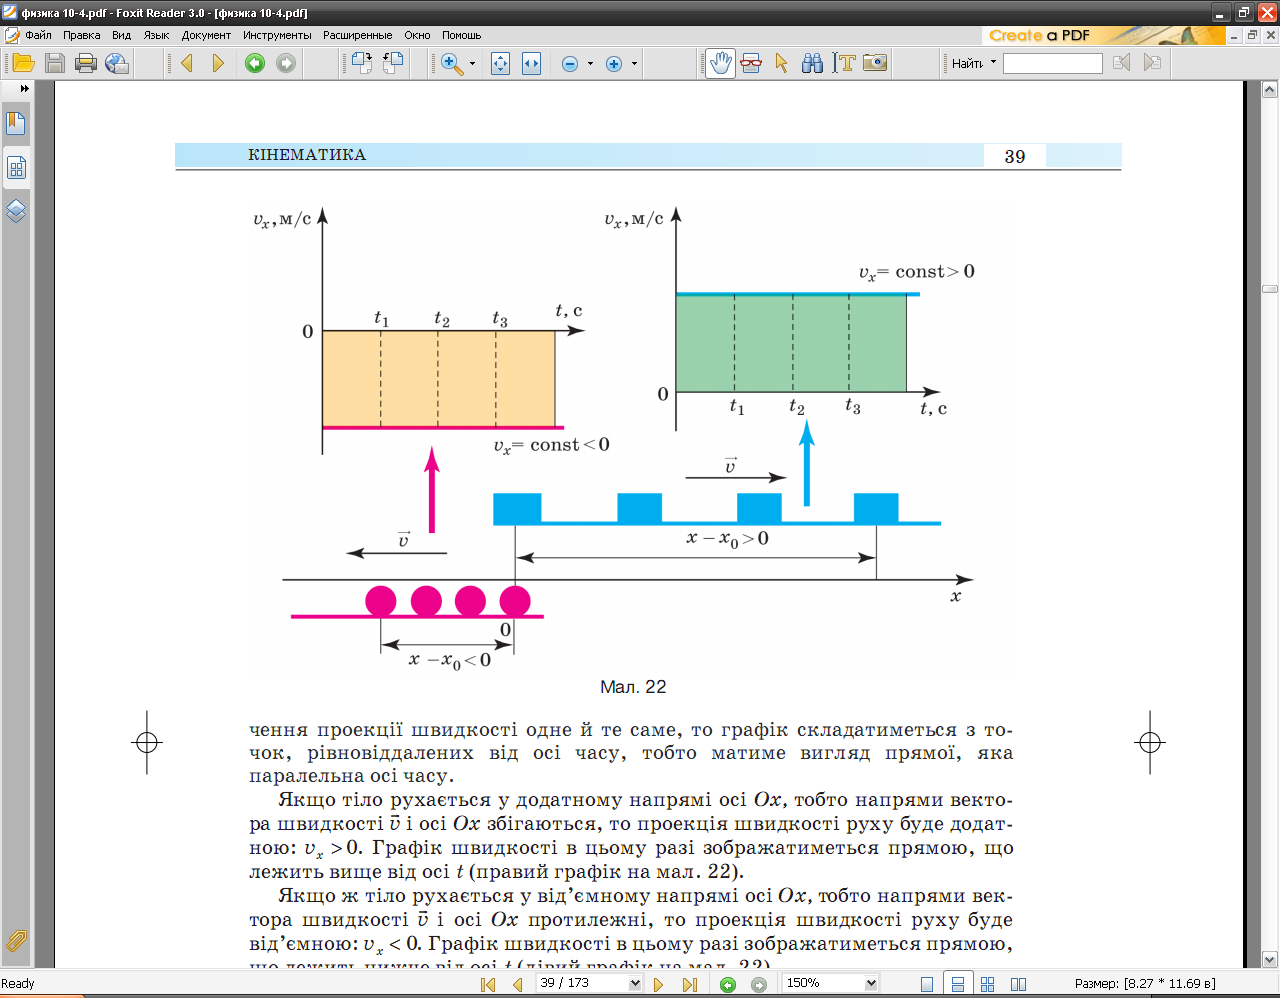
Task: Enable Continuous Facing layout mode
Action: pos(987,984)
